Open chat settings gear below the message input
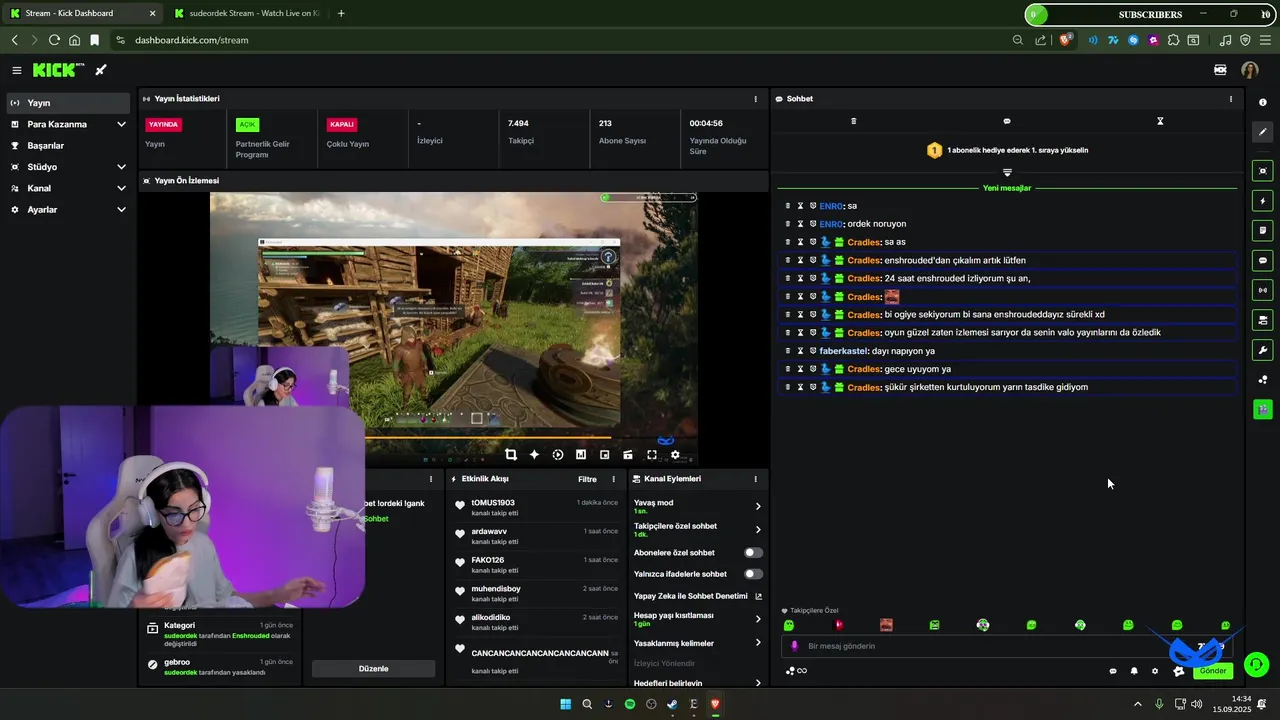This screenshot has height=720, width=1280. pos(1155,671)
